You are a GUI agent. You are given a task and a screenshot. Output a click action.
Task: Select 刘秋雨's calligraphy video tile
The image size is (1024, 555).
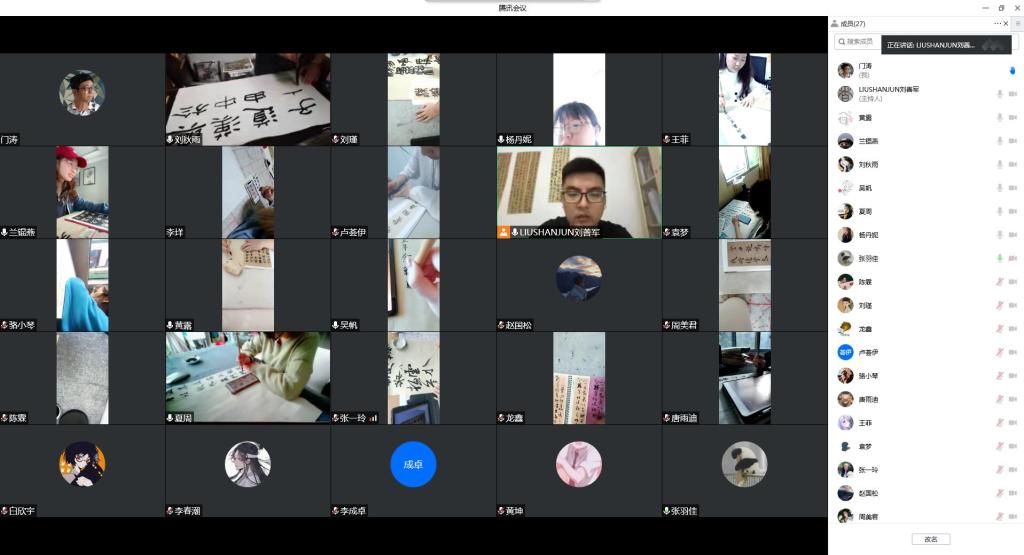coord(247,99)
